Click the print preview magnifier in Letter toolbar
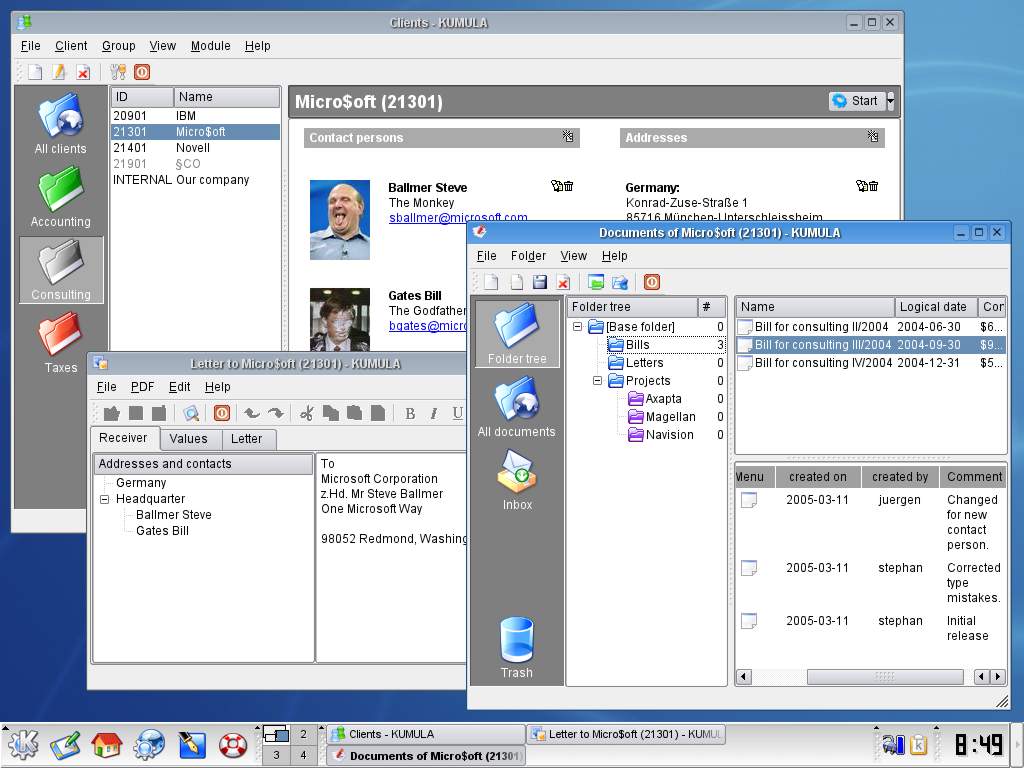Viewport: 1024px width, 768px height. 191,413
